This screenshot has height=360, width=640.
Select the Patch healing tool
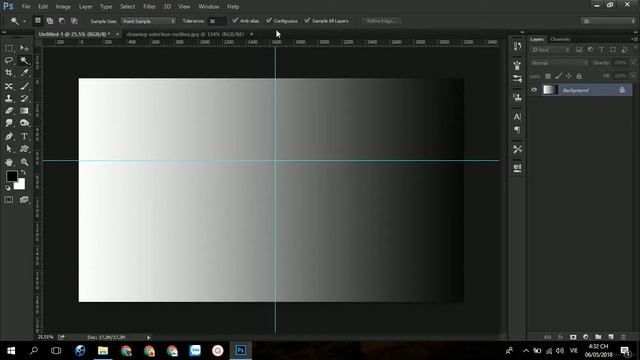pos(9,86)
